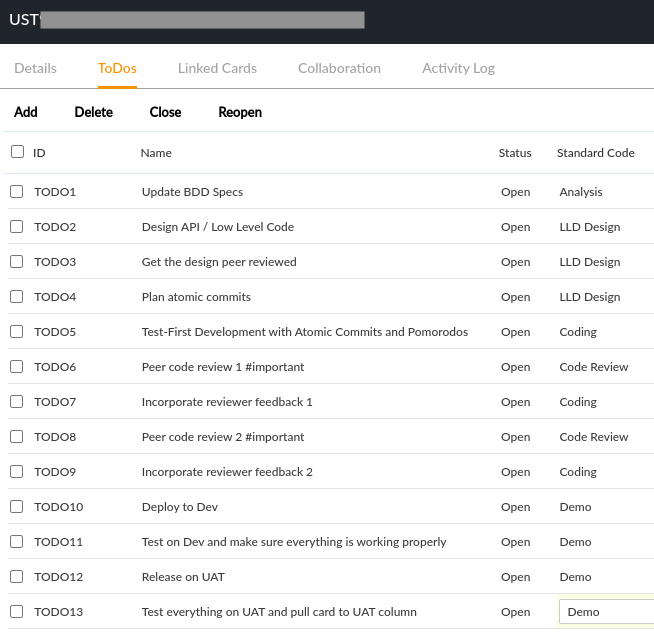This screenshot has width=654, height=639.
Task: Check the TODO2 row checkbox
Action: tap(17, 226)
